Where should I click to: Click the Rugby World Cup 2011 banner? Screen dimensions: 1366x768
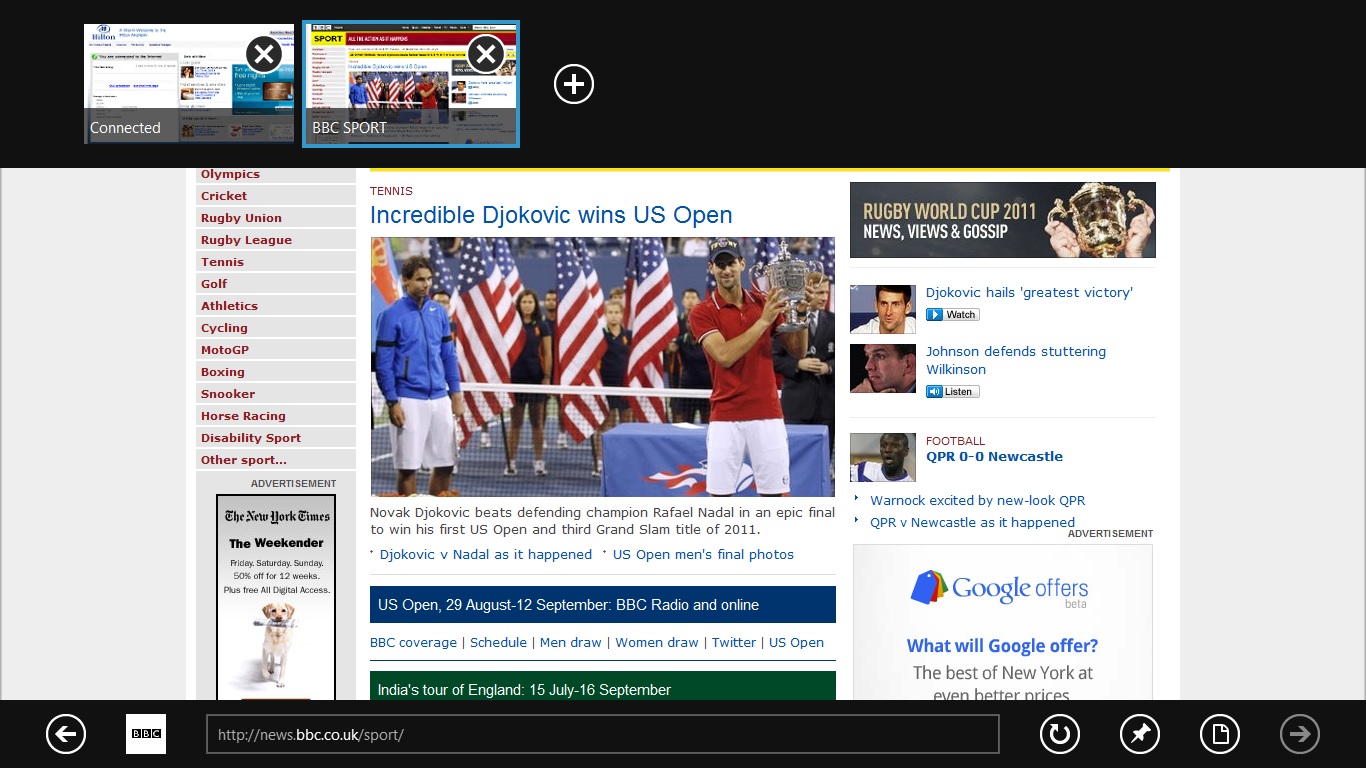coord(1003,220)
